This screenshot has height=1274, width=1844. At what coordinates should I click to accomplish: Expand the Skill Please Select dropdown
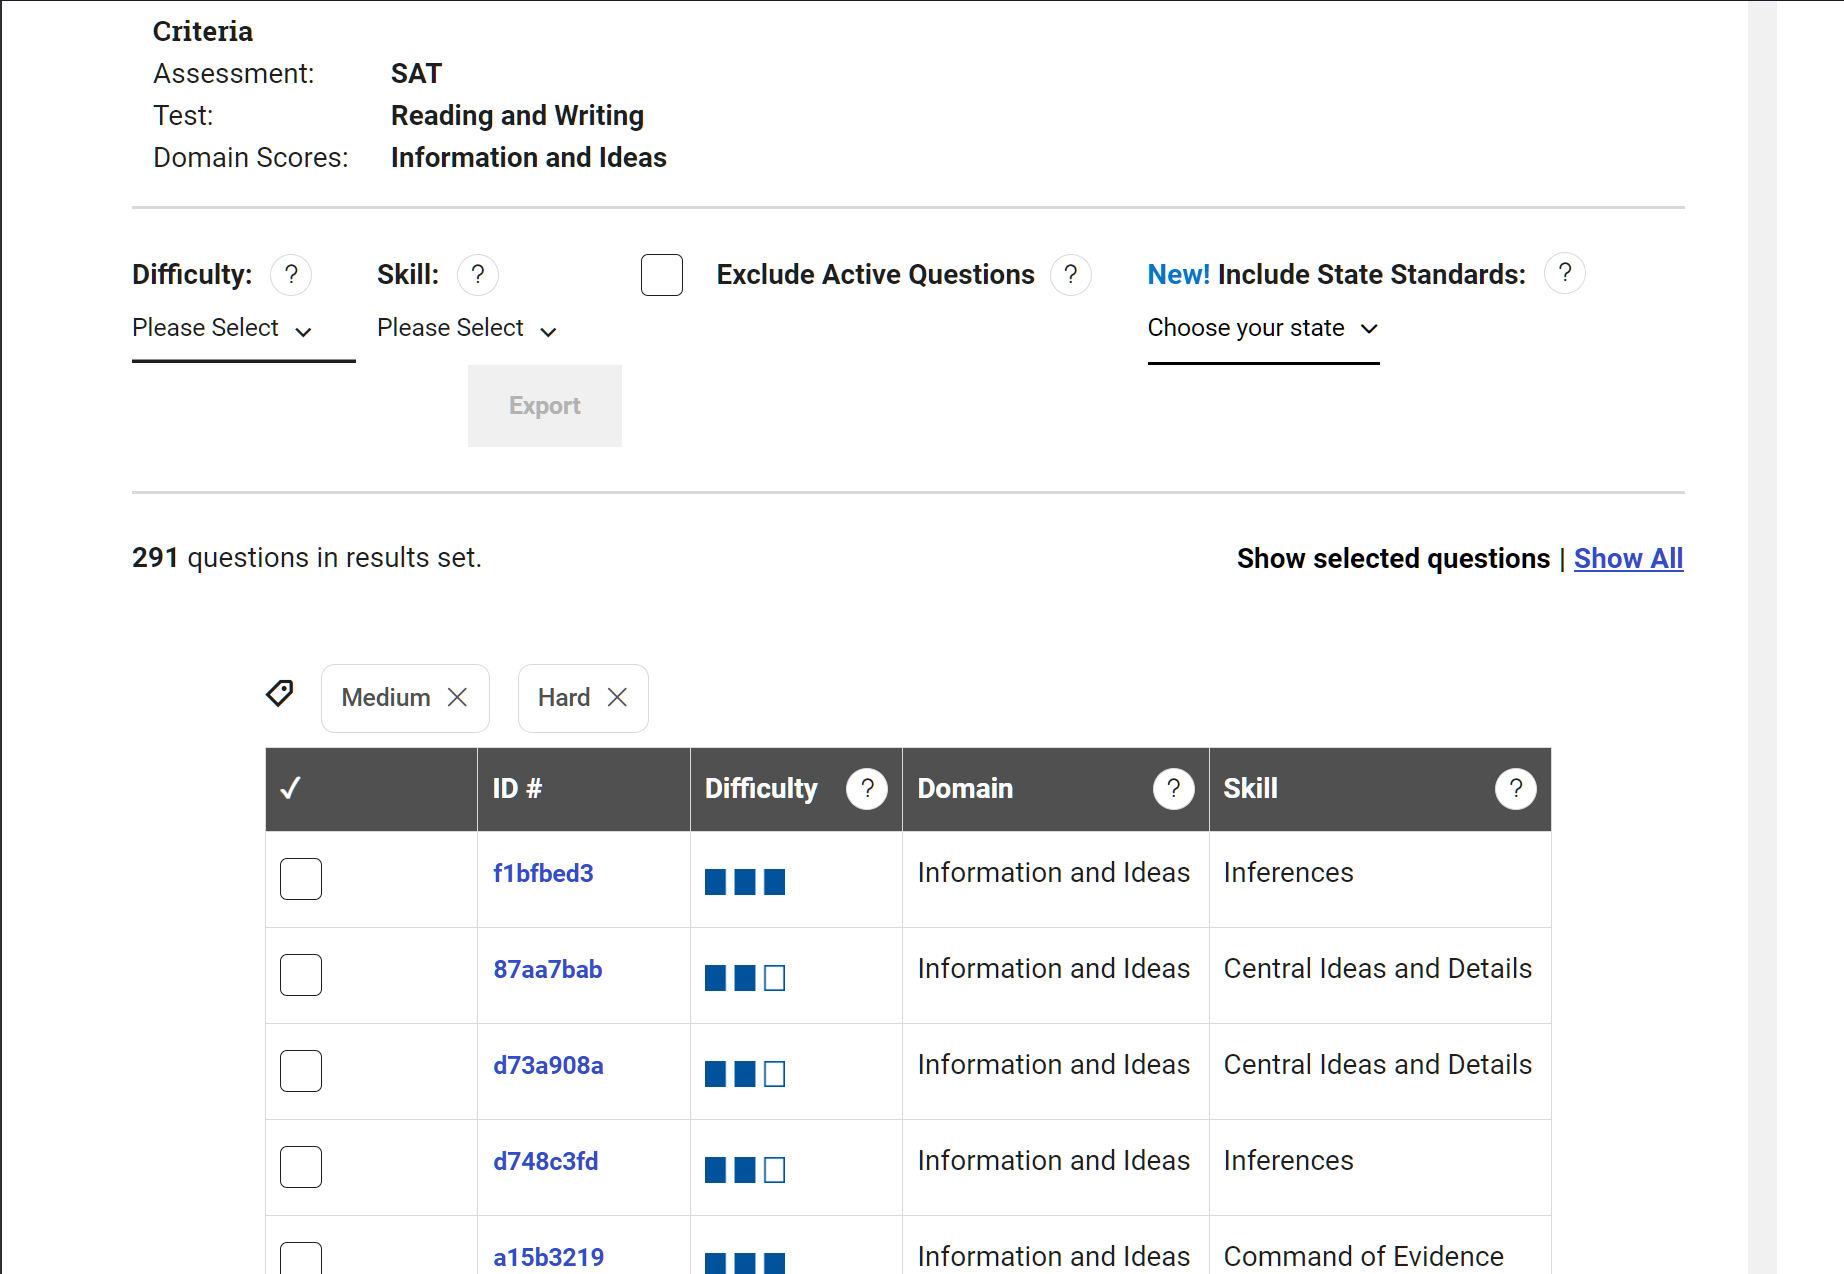point(467,329)
